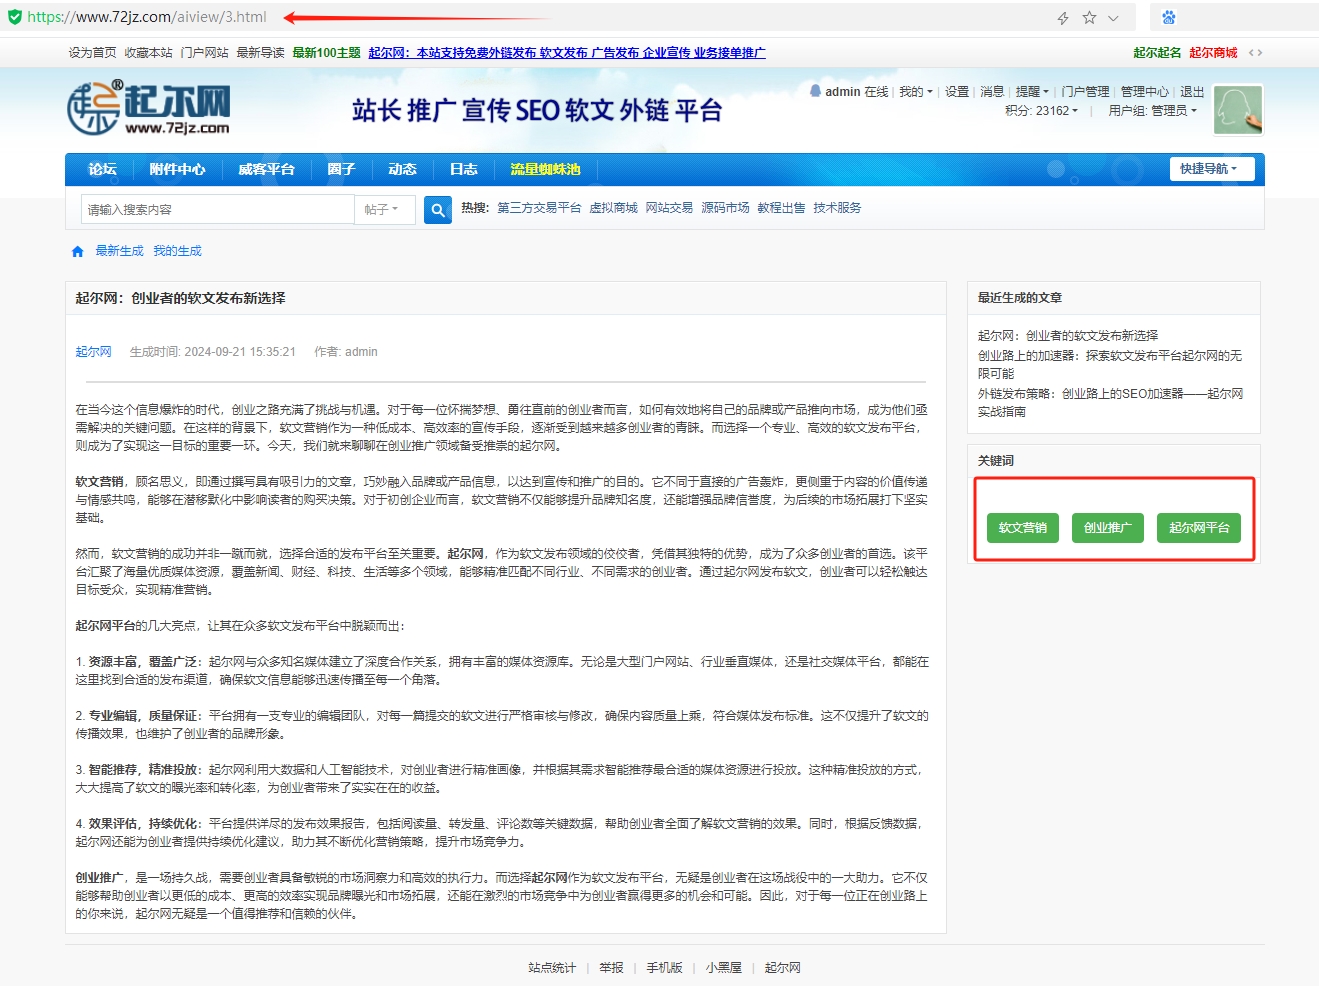Open the 动态 navigation tab

point(402,169)
